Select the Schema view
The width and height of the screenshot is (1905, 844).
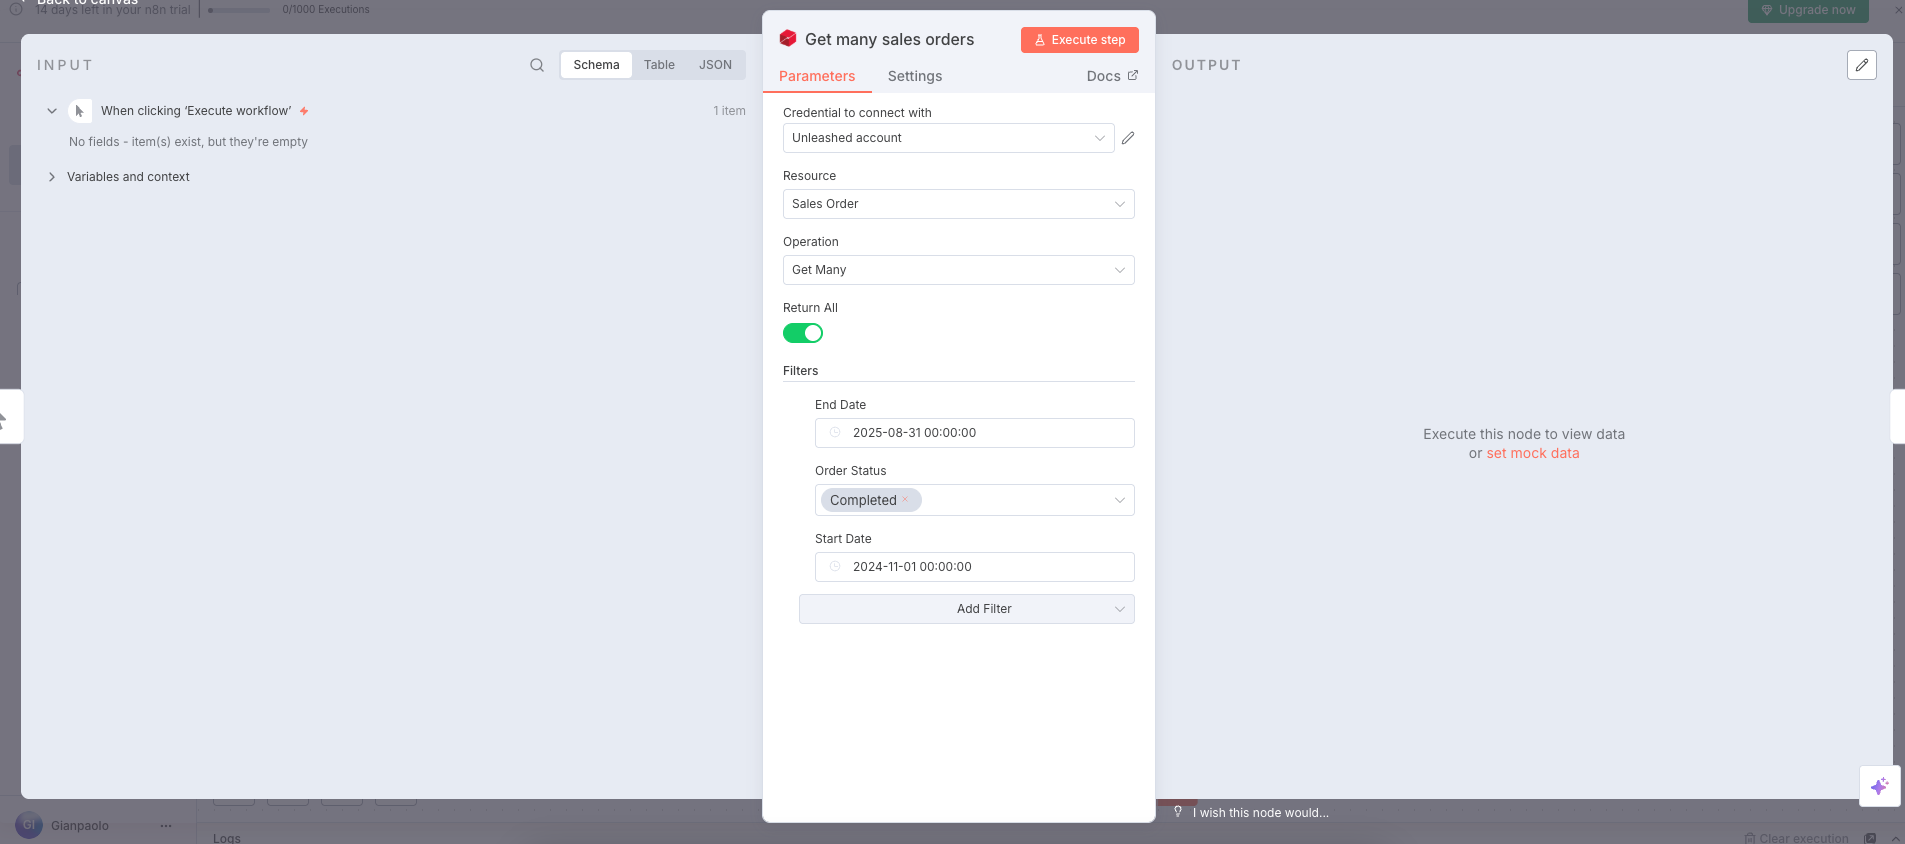596,65
